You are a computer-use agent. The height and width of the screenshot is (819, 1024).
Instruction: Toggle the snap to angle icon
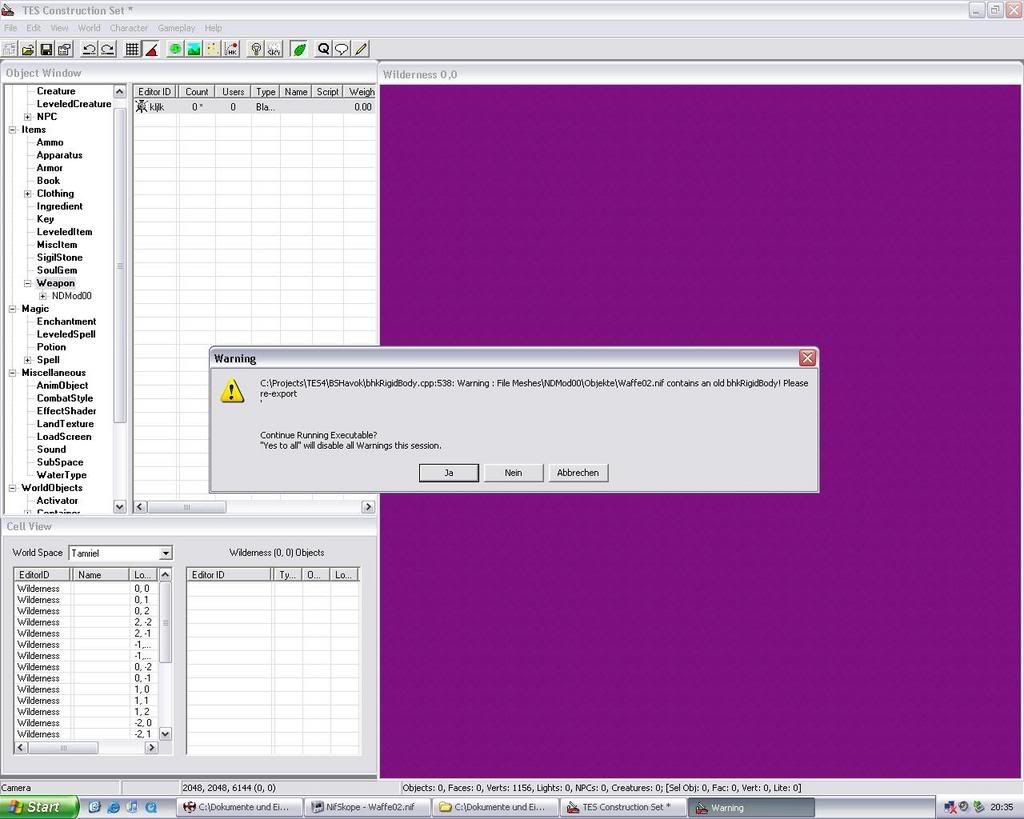click(x=151, y=49)
